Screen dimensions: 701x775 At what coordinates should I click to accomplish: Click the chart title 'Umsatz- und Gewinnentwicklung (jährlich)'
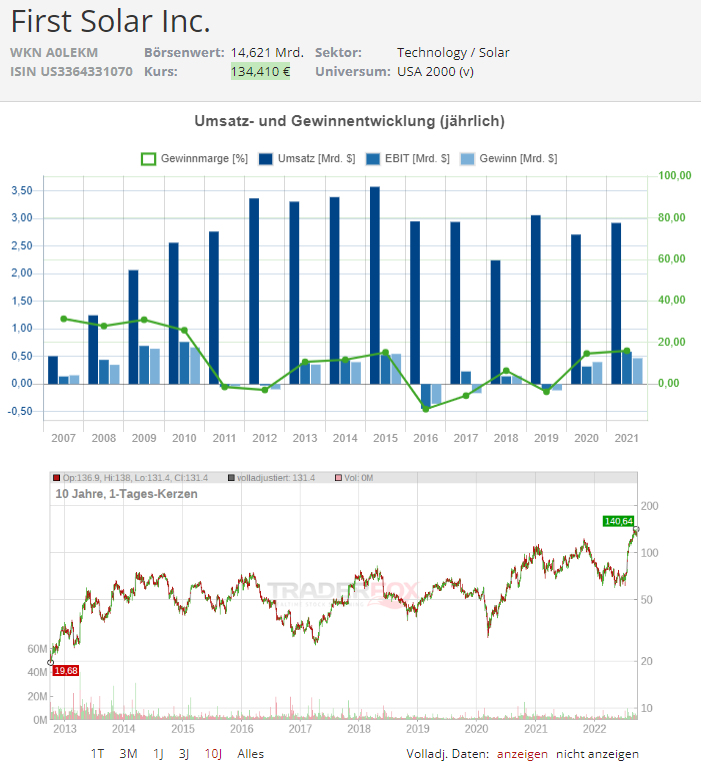[x=350, y=121]
